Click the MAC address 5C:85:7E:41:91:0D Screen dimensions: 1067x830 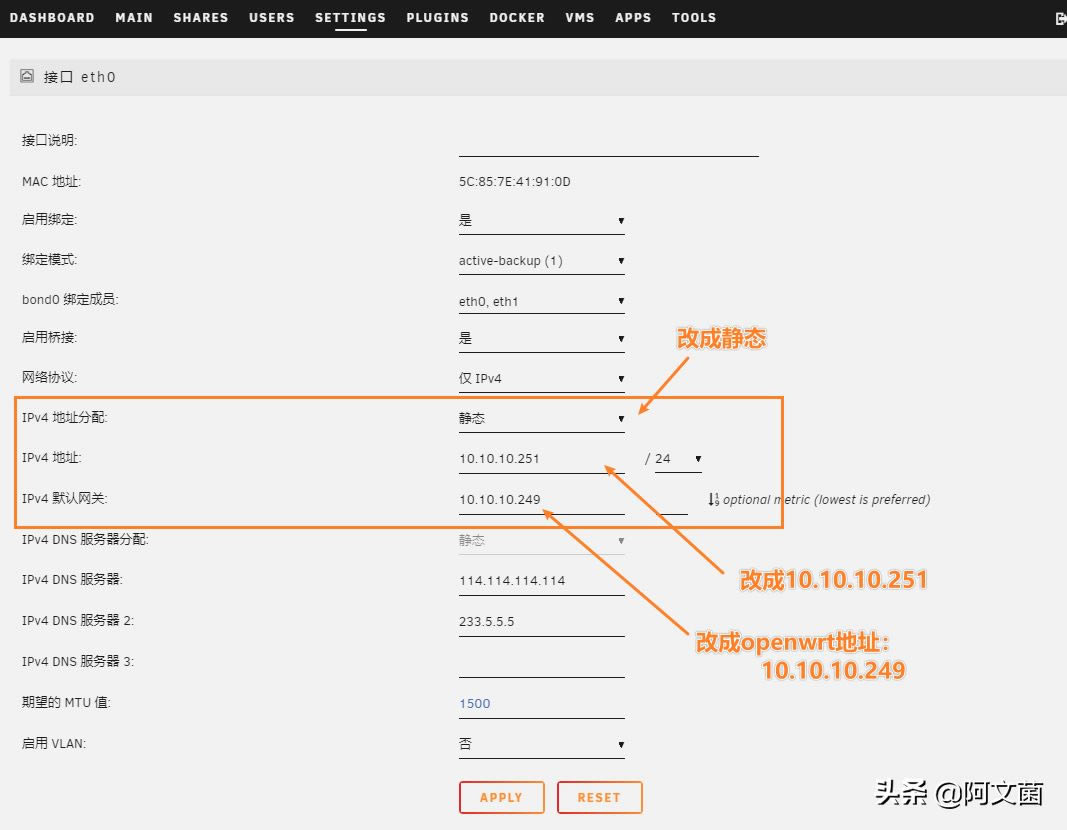pyautogui.click(x=514, y=182)
